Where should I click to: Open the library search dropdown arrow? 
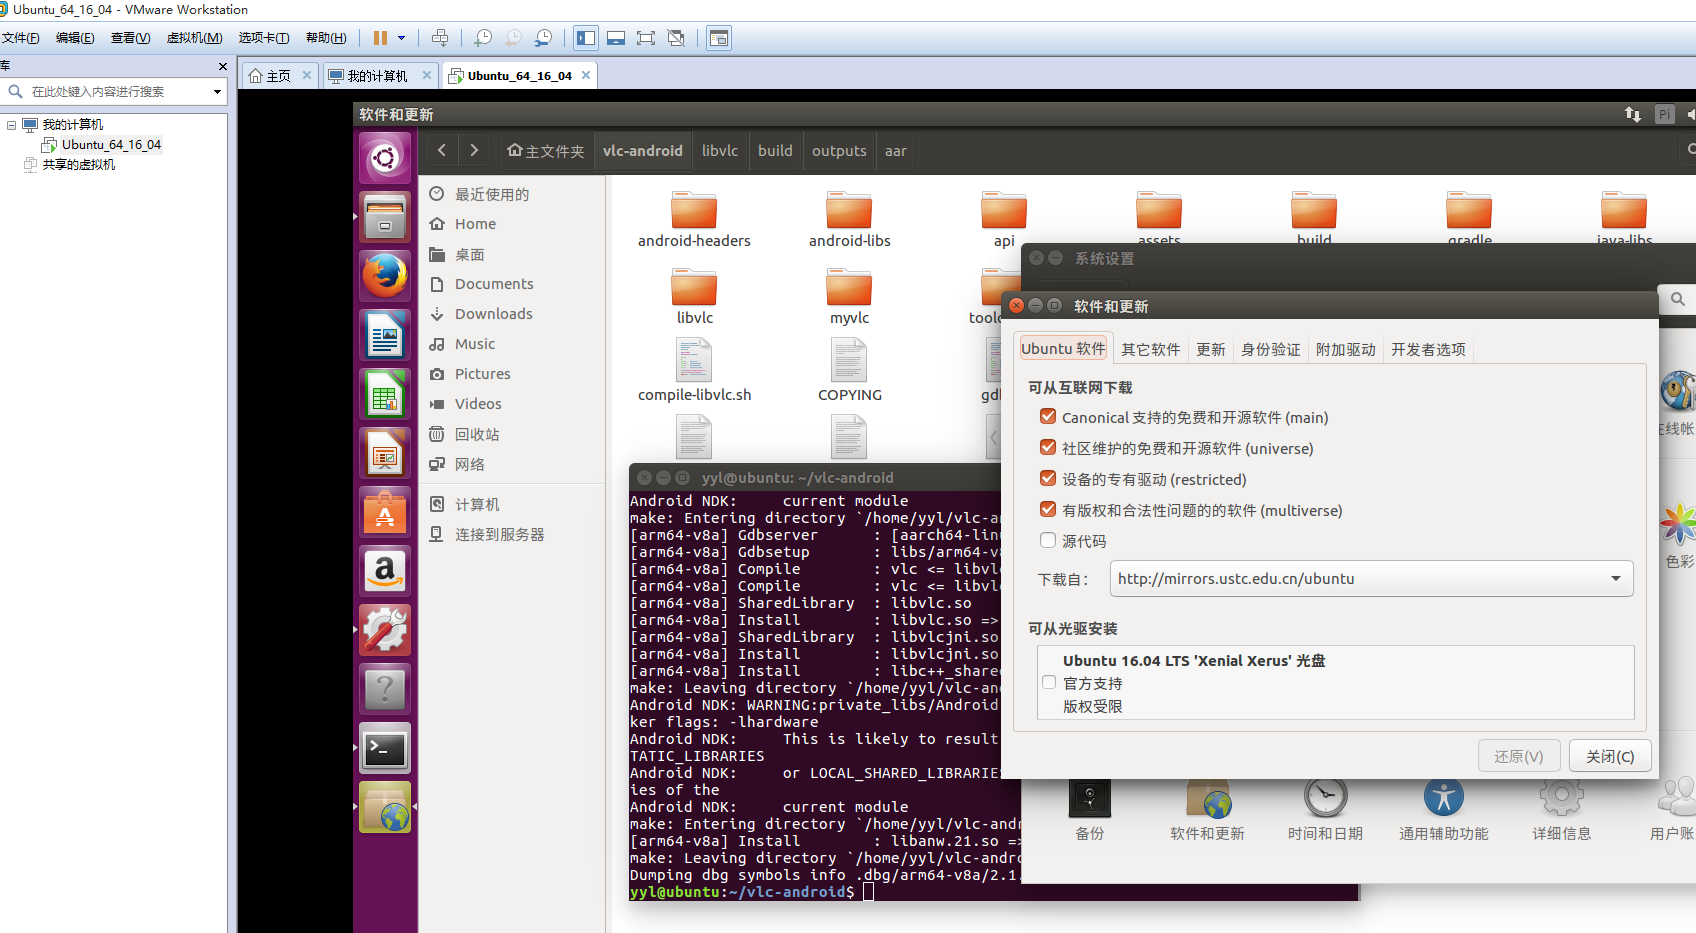coord(217,92)
